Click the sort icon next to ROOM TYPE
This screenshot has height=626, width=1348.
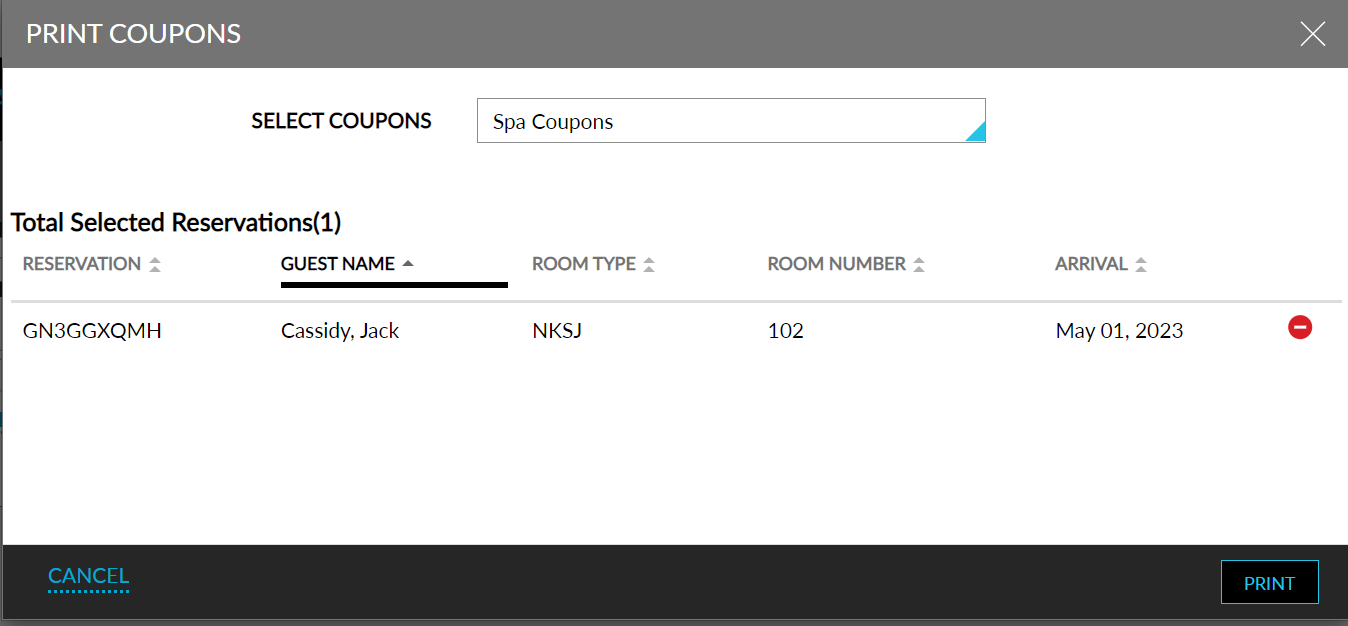coord(649,263)
